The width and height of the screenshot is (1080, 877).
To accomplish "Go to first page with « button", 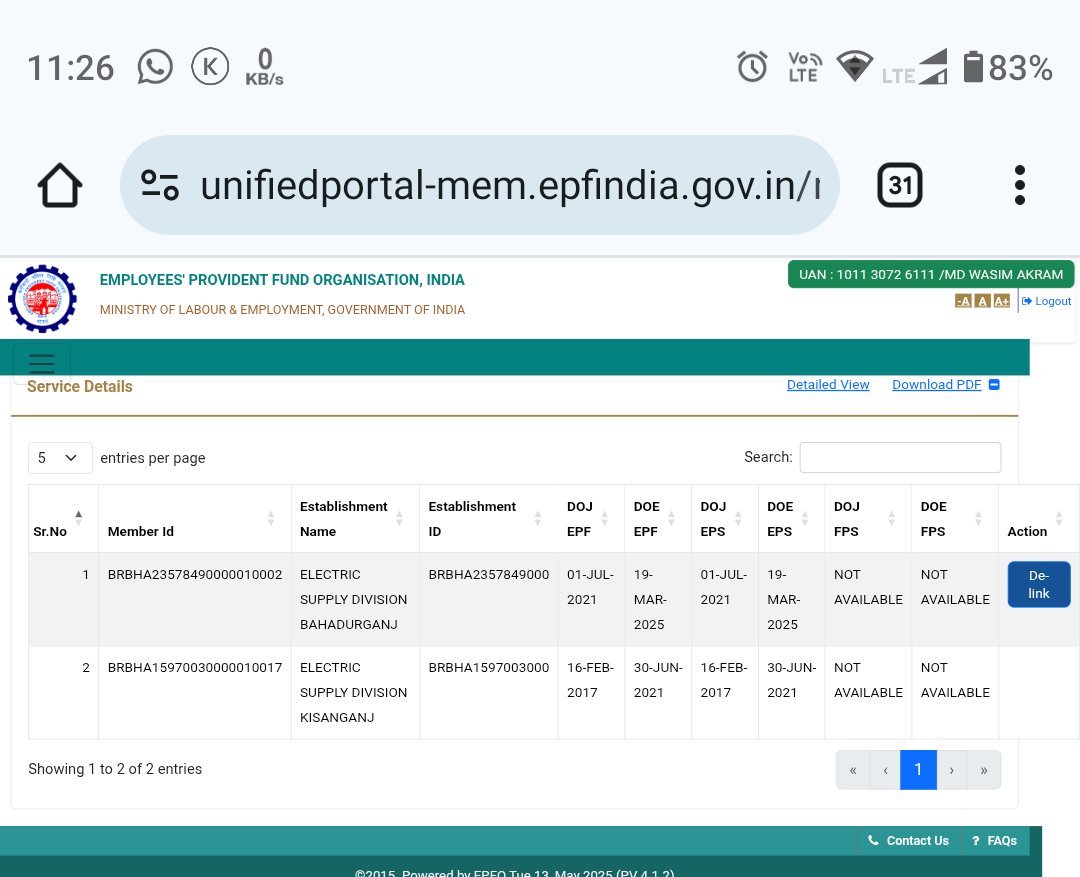I will pos(853,770).
